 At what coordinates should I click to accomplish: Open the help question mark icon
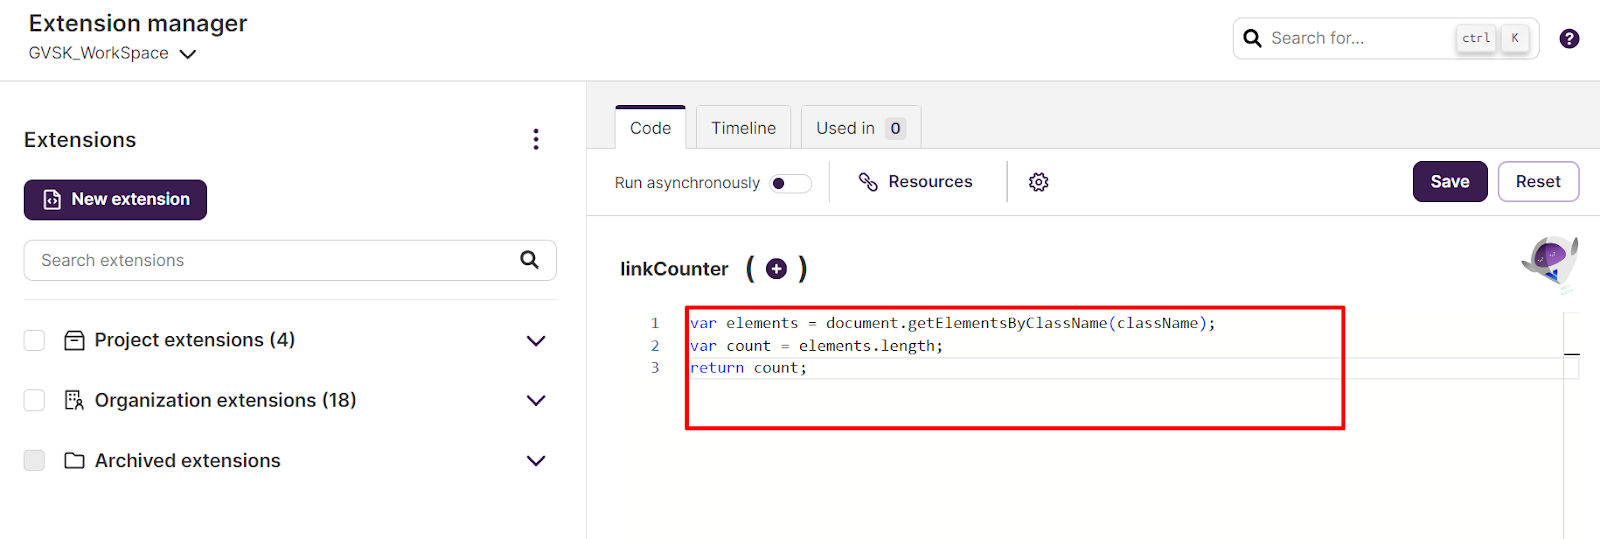pyautogui.click(x=1569, y=38)
